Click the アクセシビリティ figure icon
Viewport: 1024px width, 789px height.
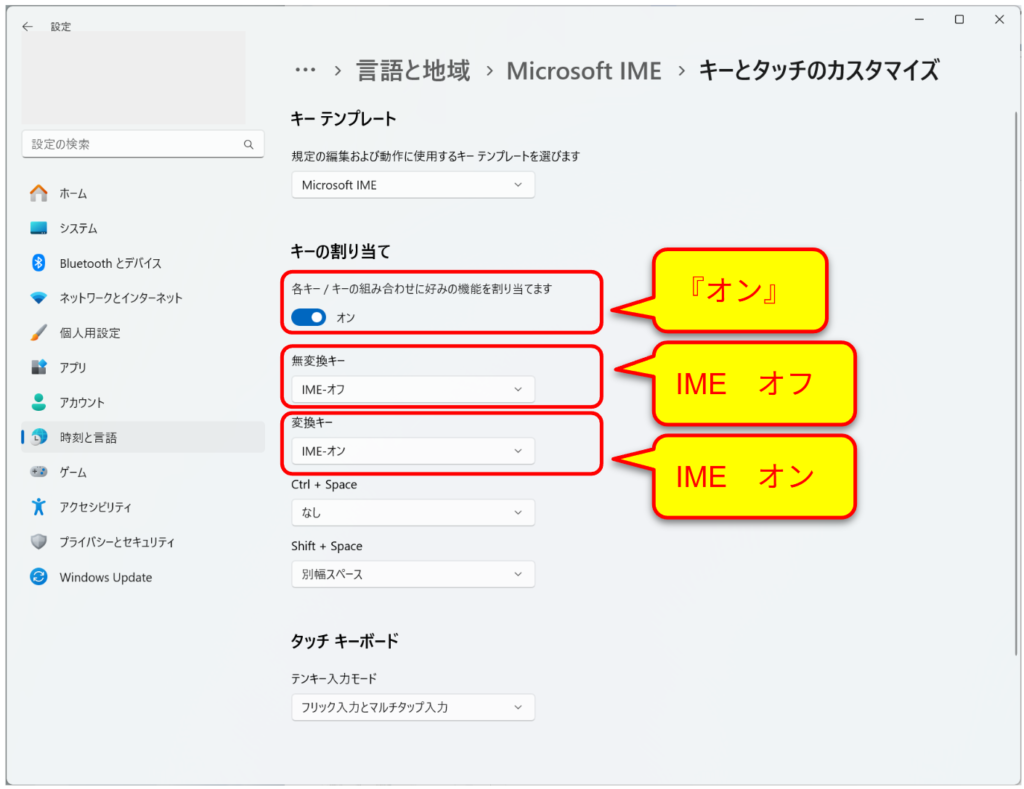tap(39, 507)
